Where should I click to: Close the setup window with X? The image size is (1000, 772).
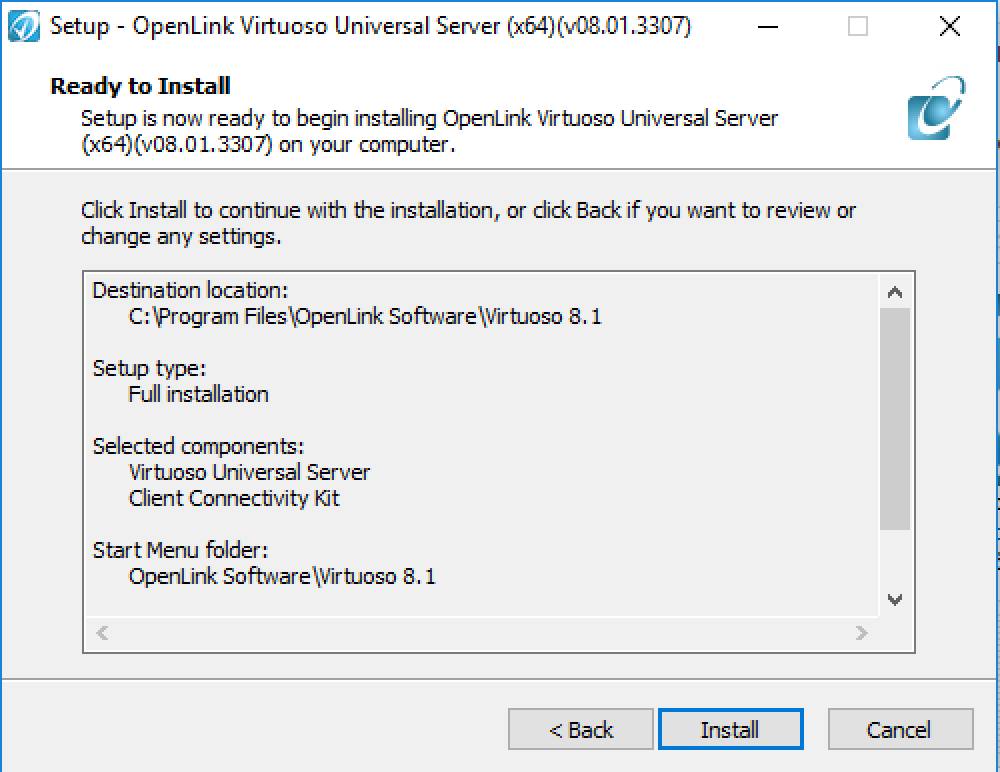tap(950, 27)
